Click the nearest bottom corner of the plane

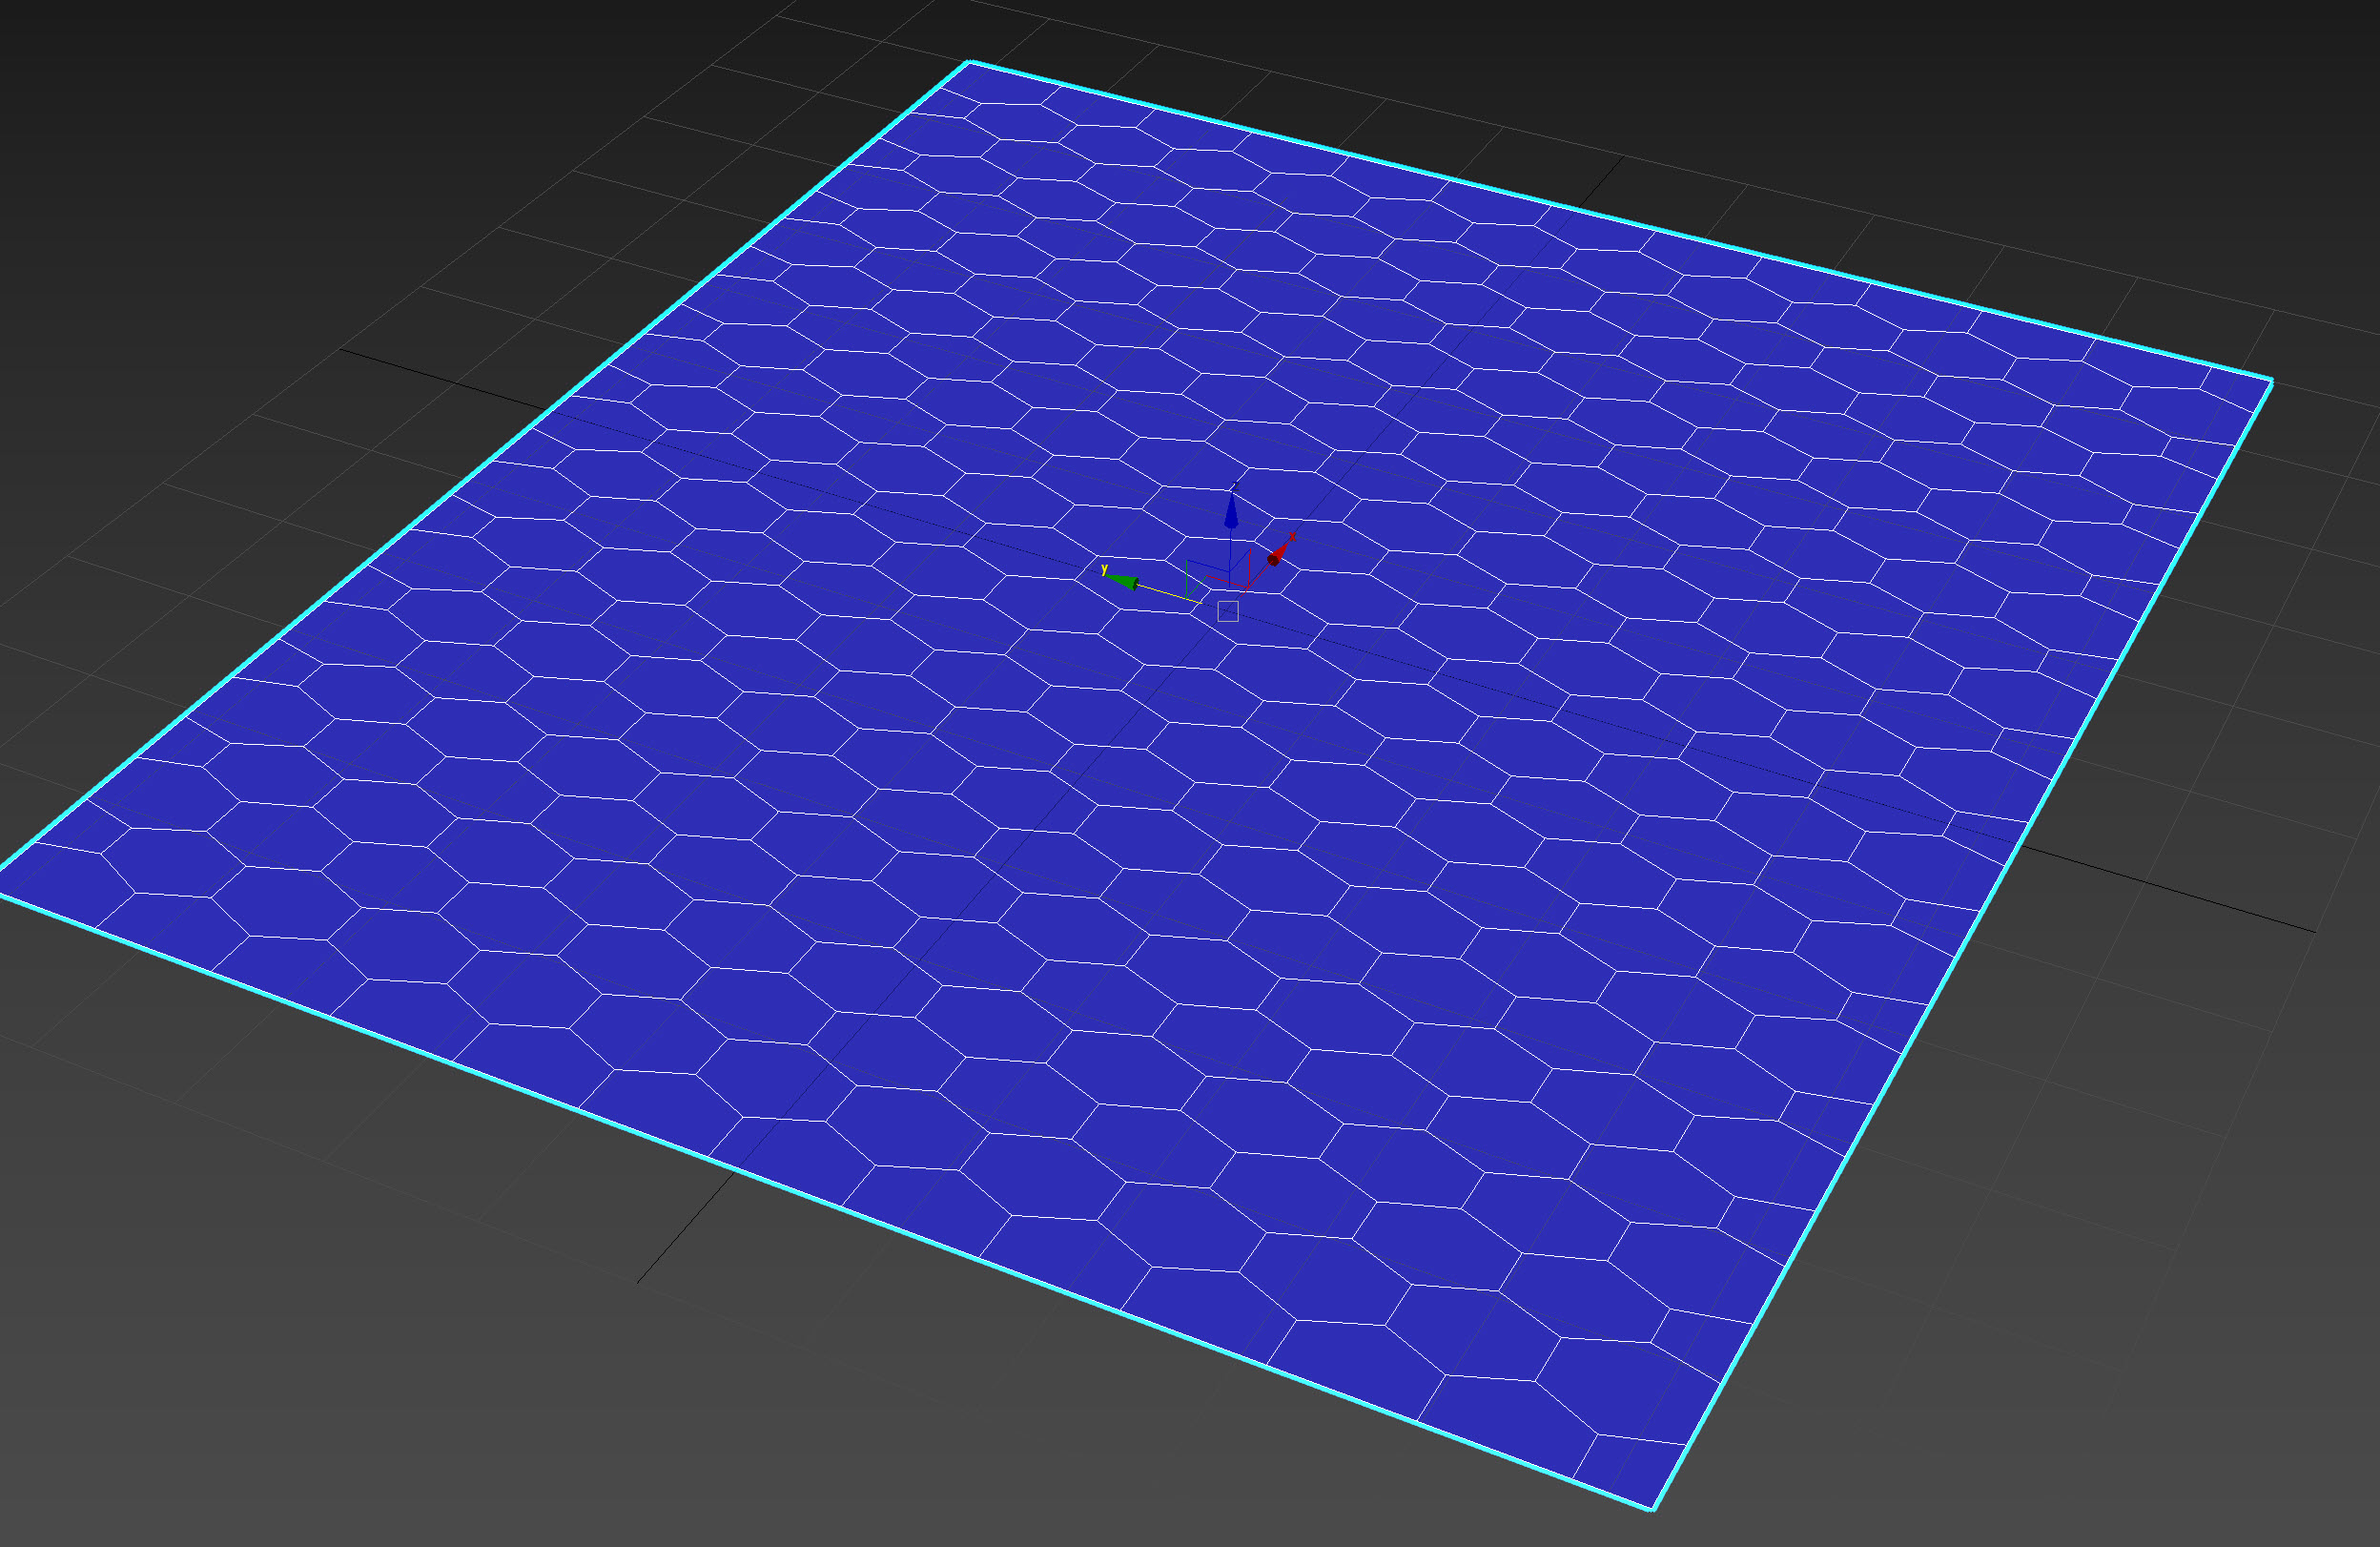1653,1509
